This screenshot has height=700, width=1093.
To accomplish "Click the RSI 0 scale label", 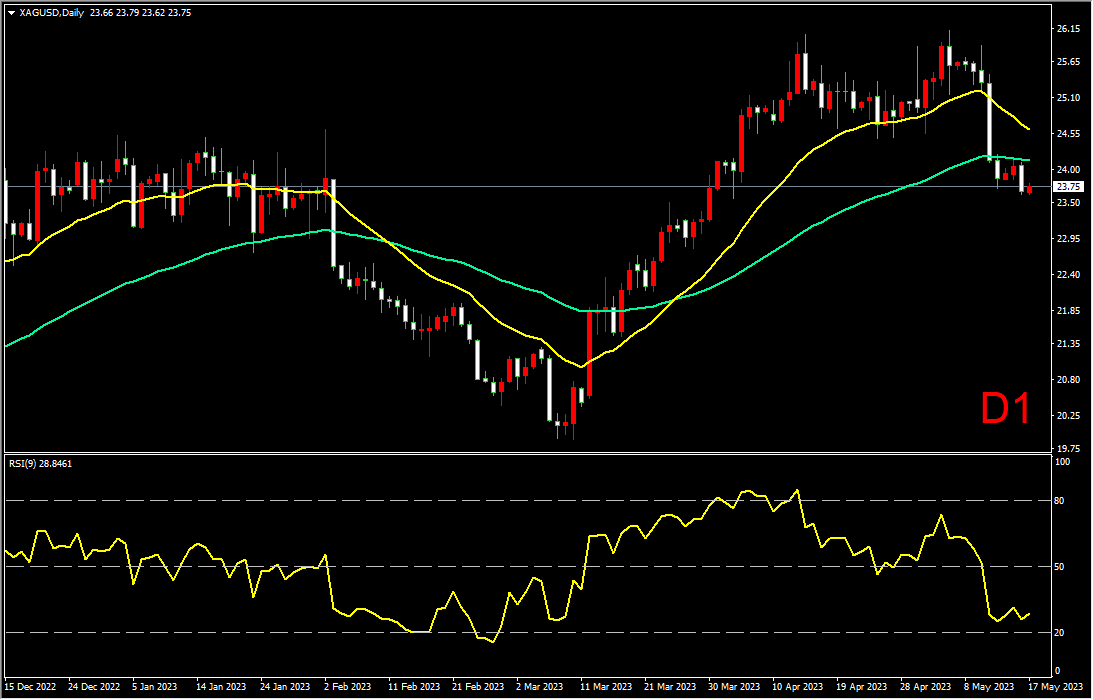I will click(x=1059, y=671).
